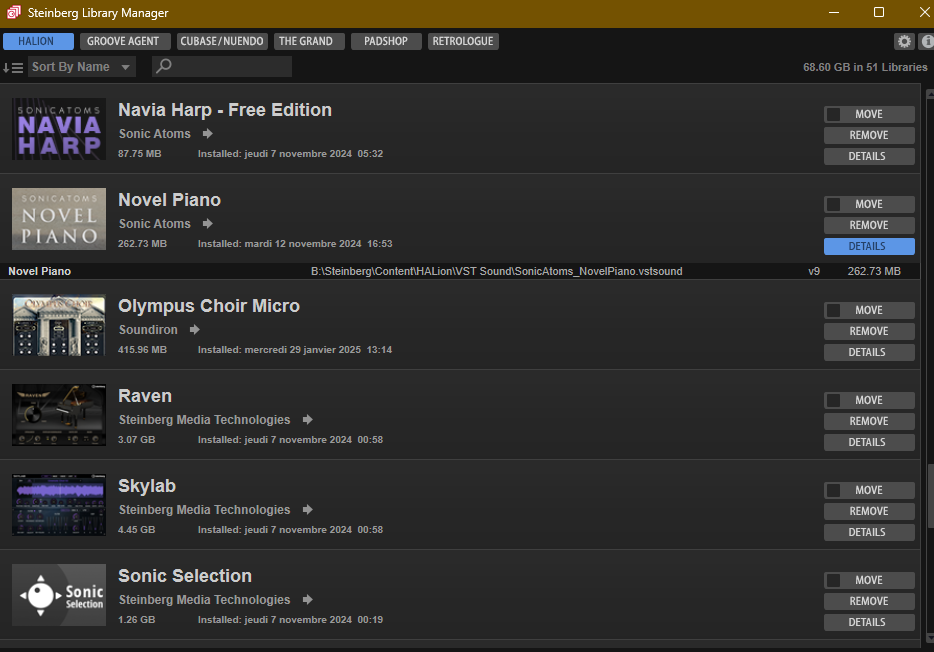The height and width of the screenshot is (652, 934).
Task: Click the Olympus Choir Micro title
Action: pyautogui.click(x=208, y=305)
